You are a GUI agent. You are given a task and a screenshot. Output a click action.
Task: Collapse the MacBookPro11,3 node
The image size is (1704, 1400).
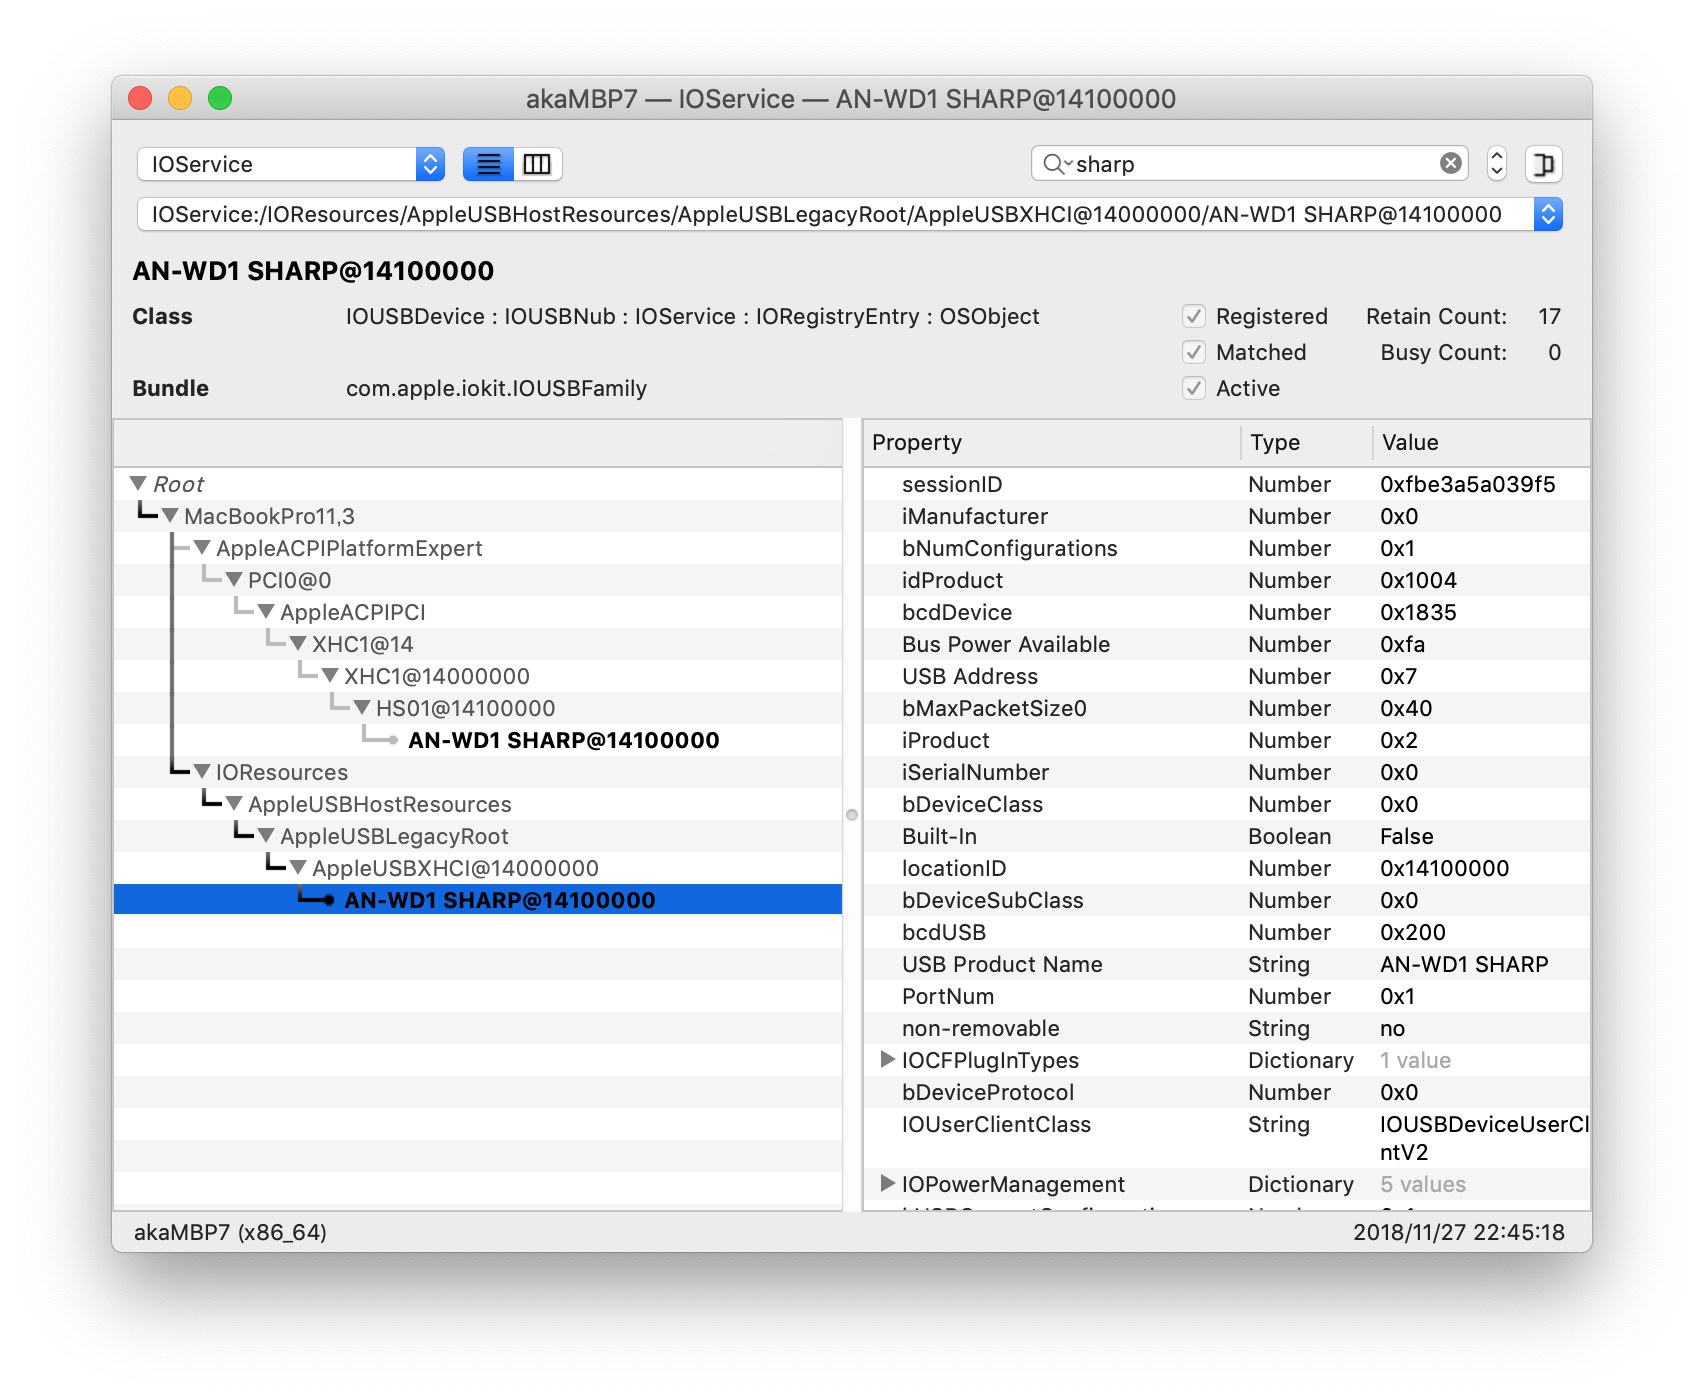coord(171,516)
